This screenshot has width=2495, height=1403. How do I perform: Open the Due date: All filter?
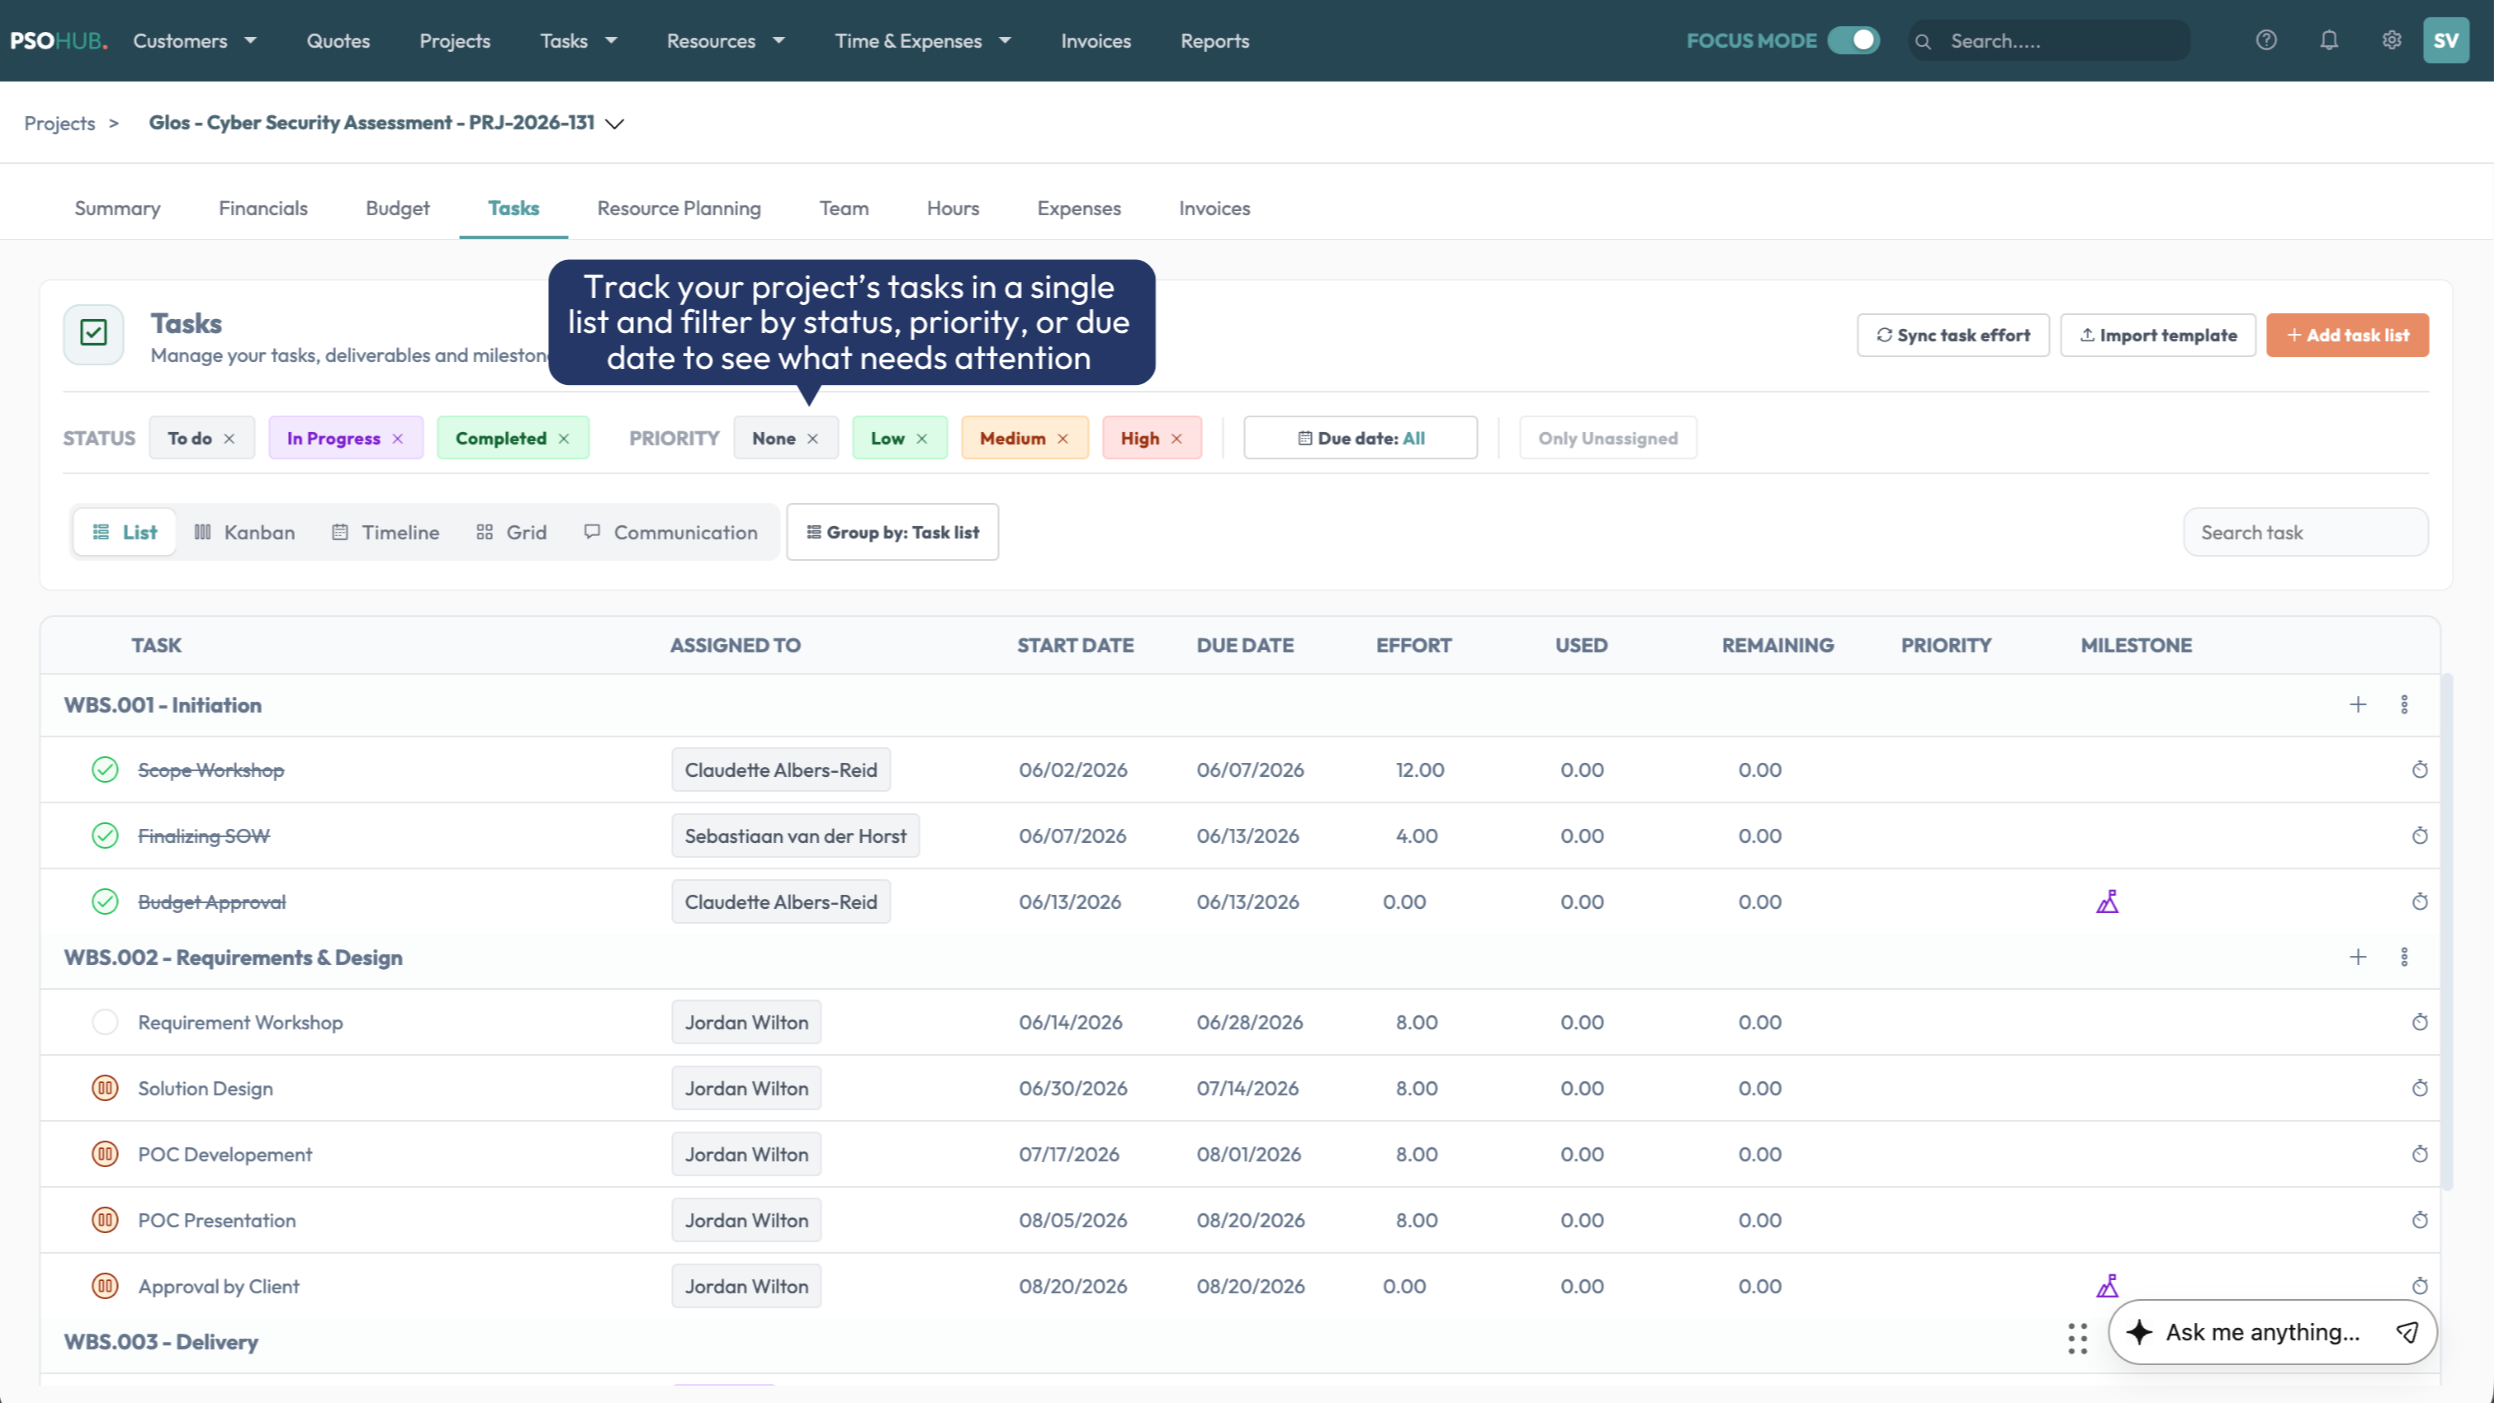point(1360,438)
